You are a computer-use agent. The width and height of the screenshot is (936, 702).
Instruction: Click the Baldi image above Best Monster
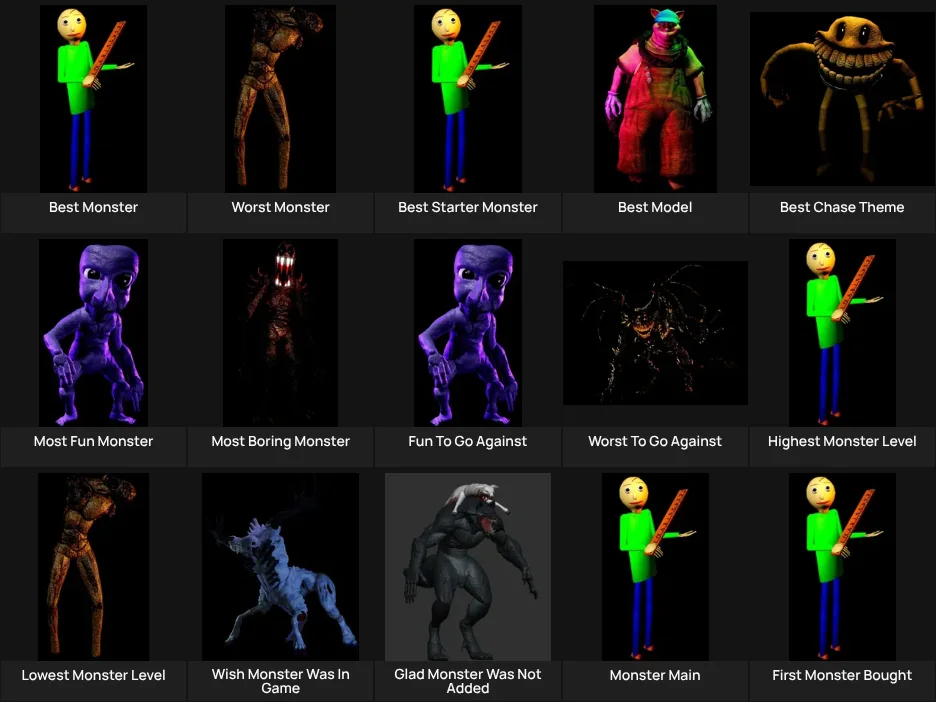(93, 98)
